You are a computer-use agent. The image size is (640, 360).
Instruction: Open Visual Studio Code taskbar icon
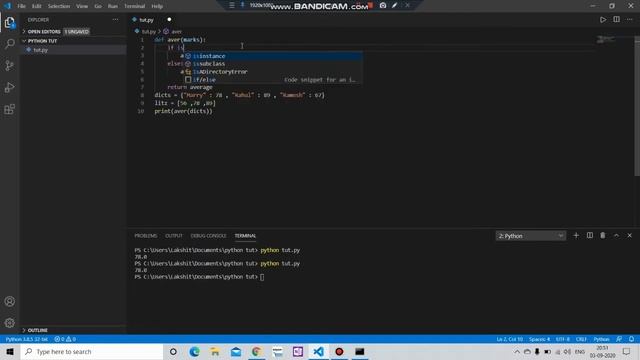[x=318, y=351]
